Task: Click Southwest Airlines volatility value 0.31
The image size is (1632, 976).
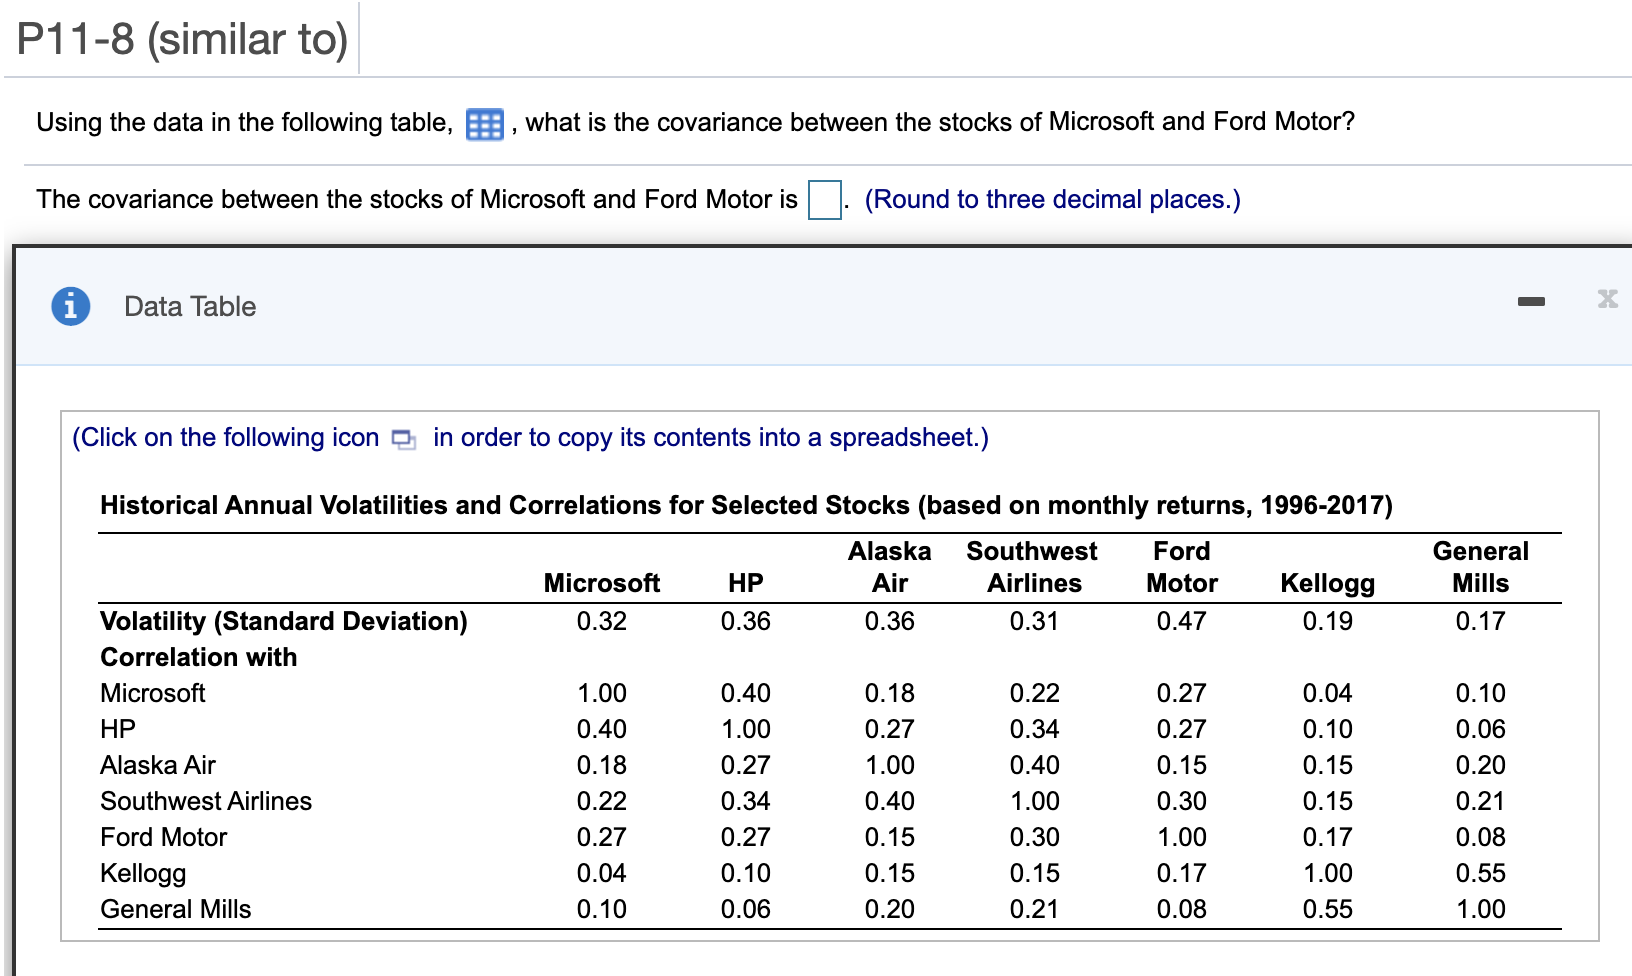Action: (x=1034, y=621)
